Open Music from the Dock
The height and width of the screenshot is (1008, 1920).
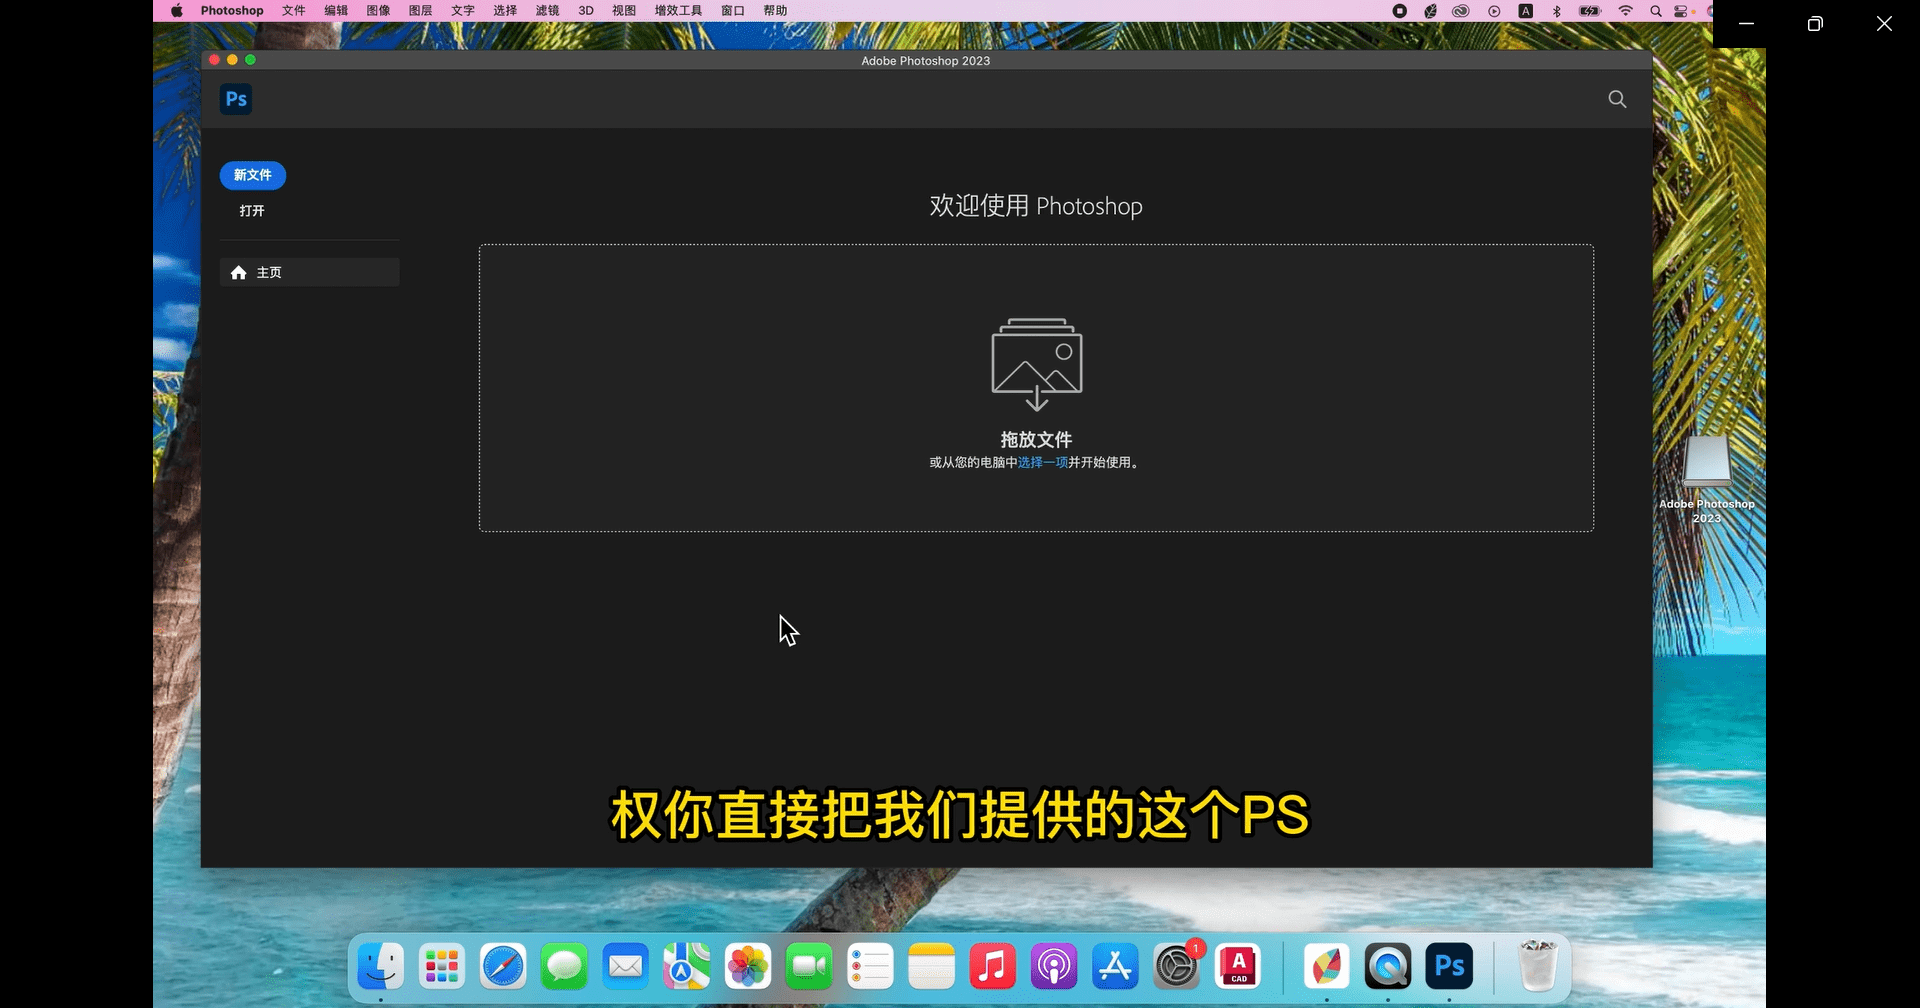(x=993, y=966)
